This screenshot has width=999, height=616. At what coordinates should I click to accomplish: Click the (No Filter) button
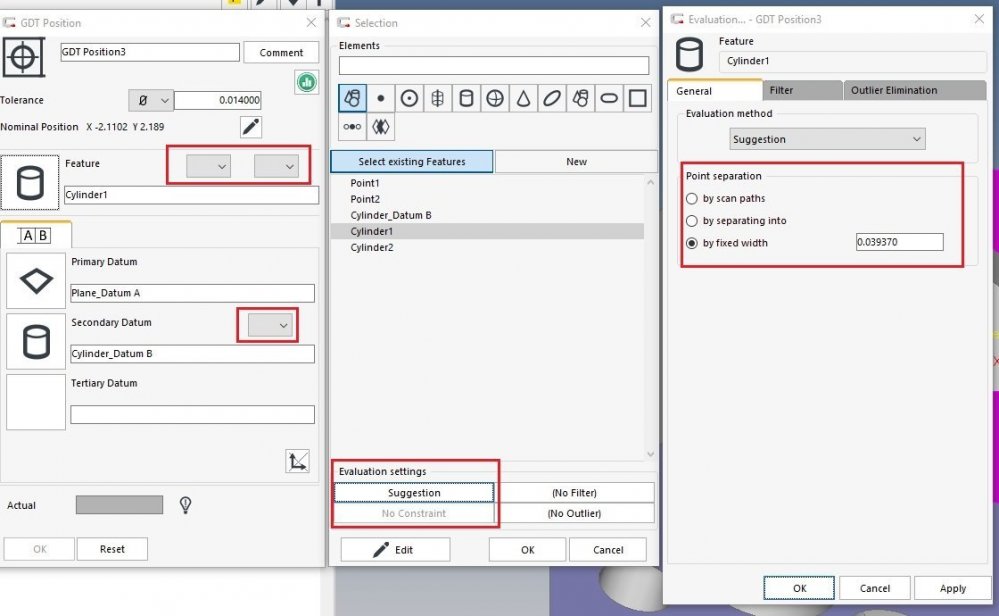574,493
